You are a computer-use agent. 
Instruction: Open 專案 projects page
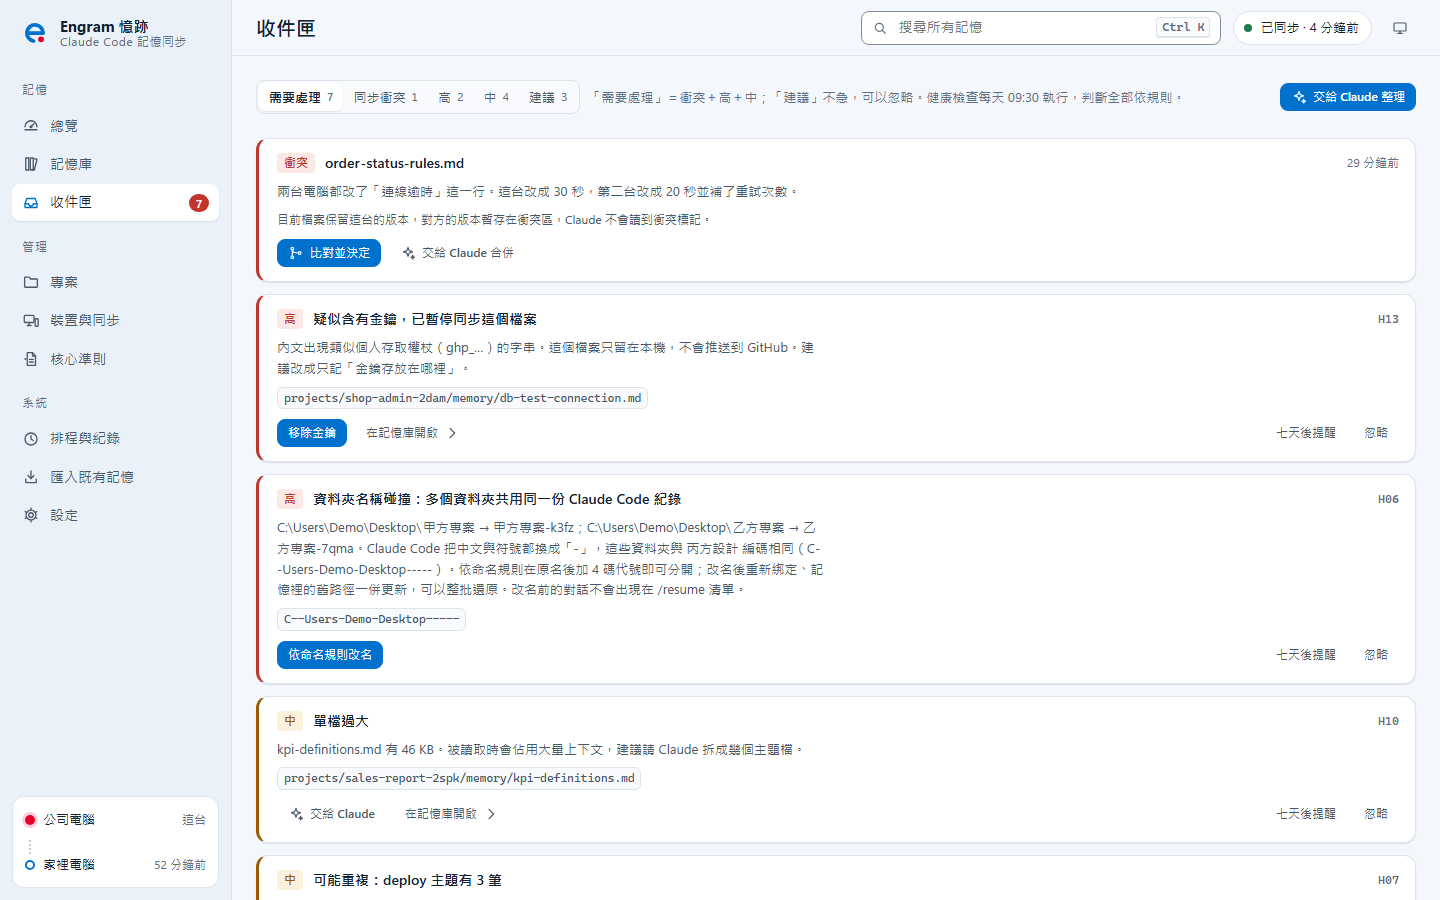115,282
